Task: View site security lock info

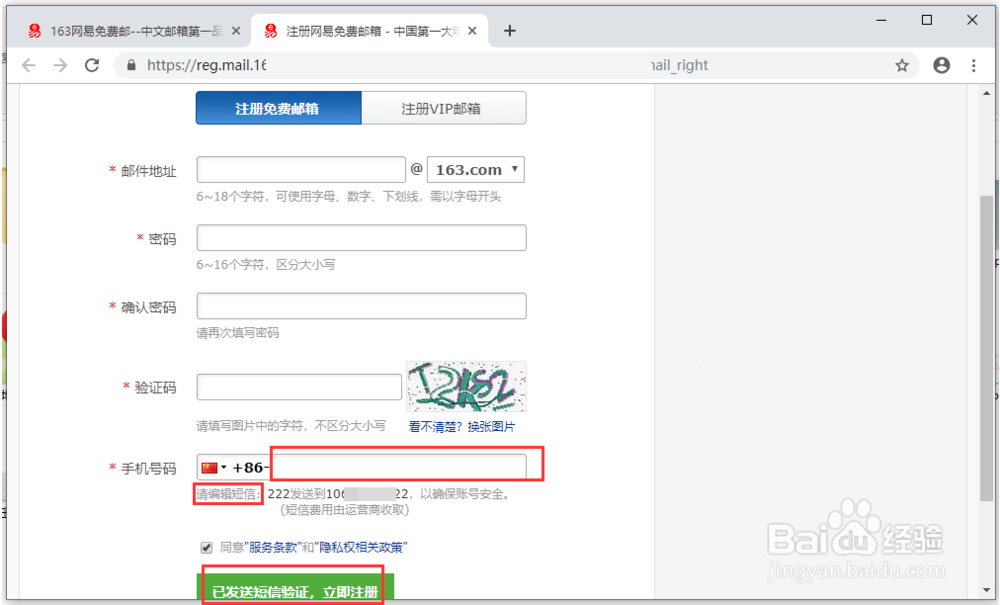Action: (132, 65)
